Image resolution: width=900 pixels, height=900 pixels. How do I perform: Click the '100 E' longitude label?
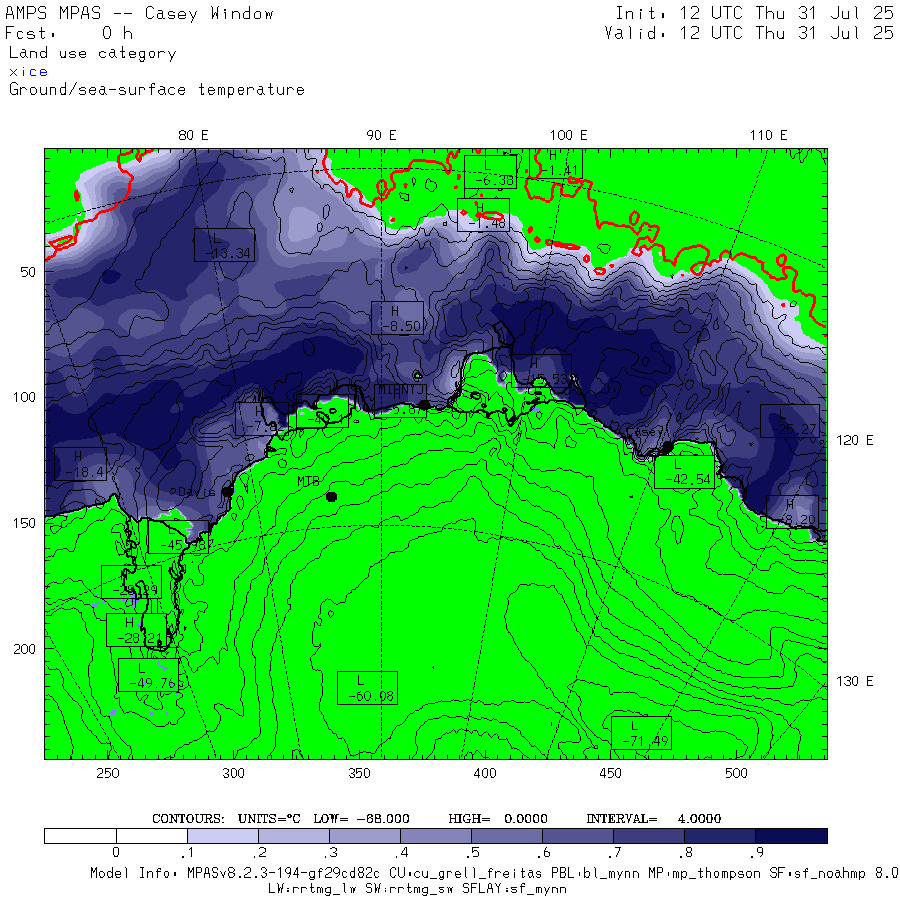[x=568, y=135]
